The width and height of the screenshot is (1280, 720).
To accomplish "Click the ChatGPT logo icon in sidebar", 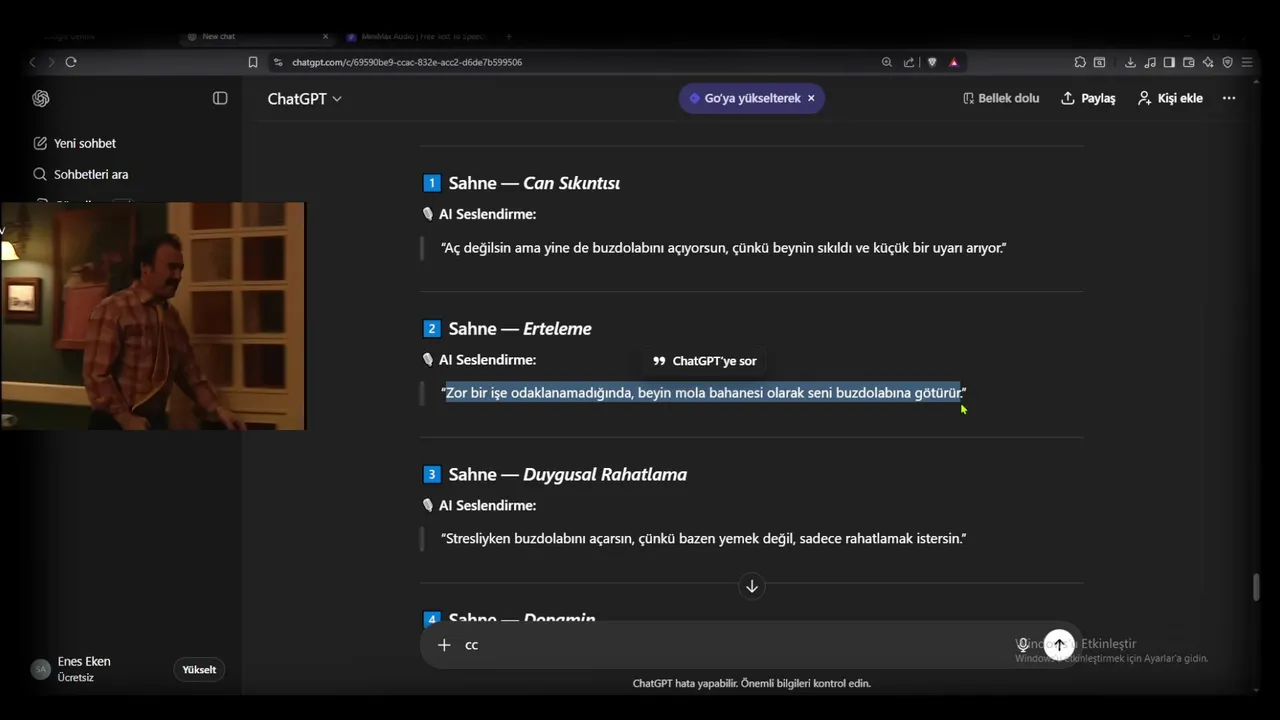I will tap(41, 98).
